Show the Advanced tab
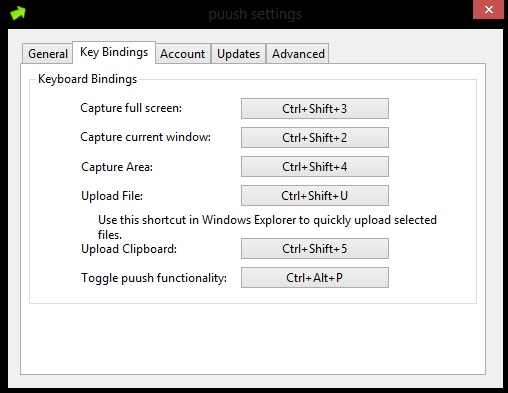This screenshot has height=393, width=508. [x=298, y=54]
